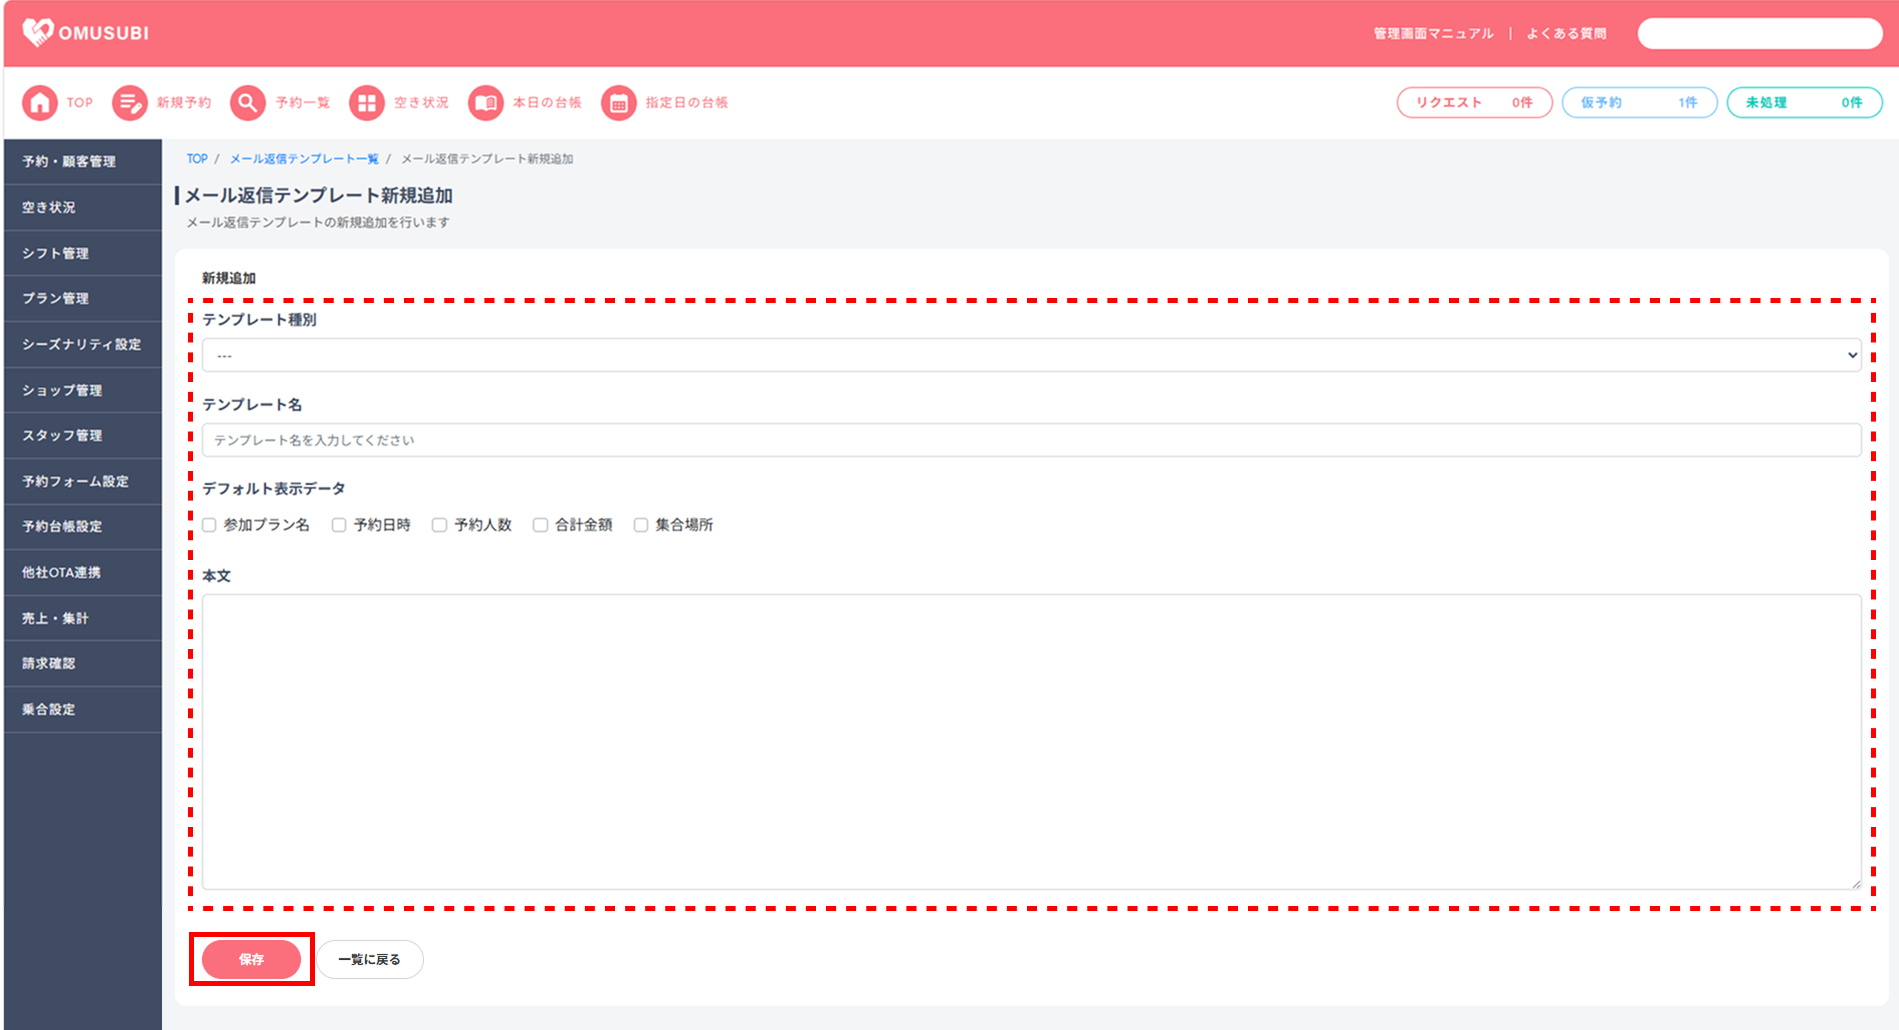Click the 指定日の台帳 toolbar label

coord(687,102)
